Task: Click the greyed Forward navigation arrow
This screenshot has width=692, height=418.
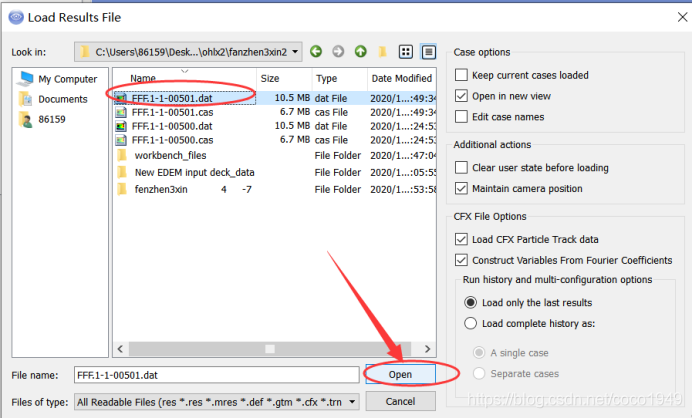Action: pyautogui.click(x=338, y=52)
